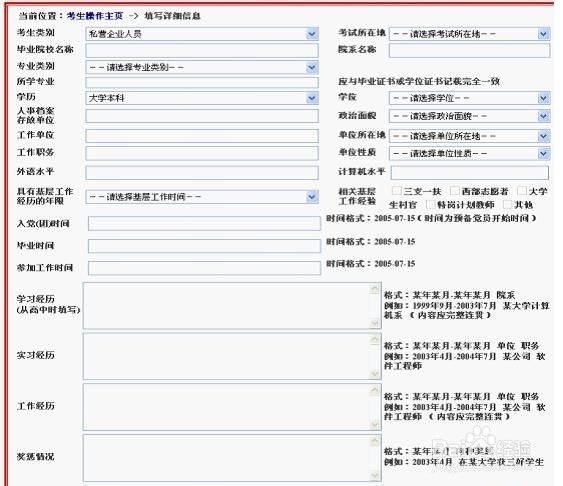Image resolution: width=563 pixels, height=486 pixels.
Task: Click the 奖惩情况 text area
Action: coord(232,458)
